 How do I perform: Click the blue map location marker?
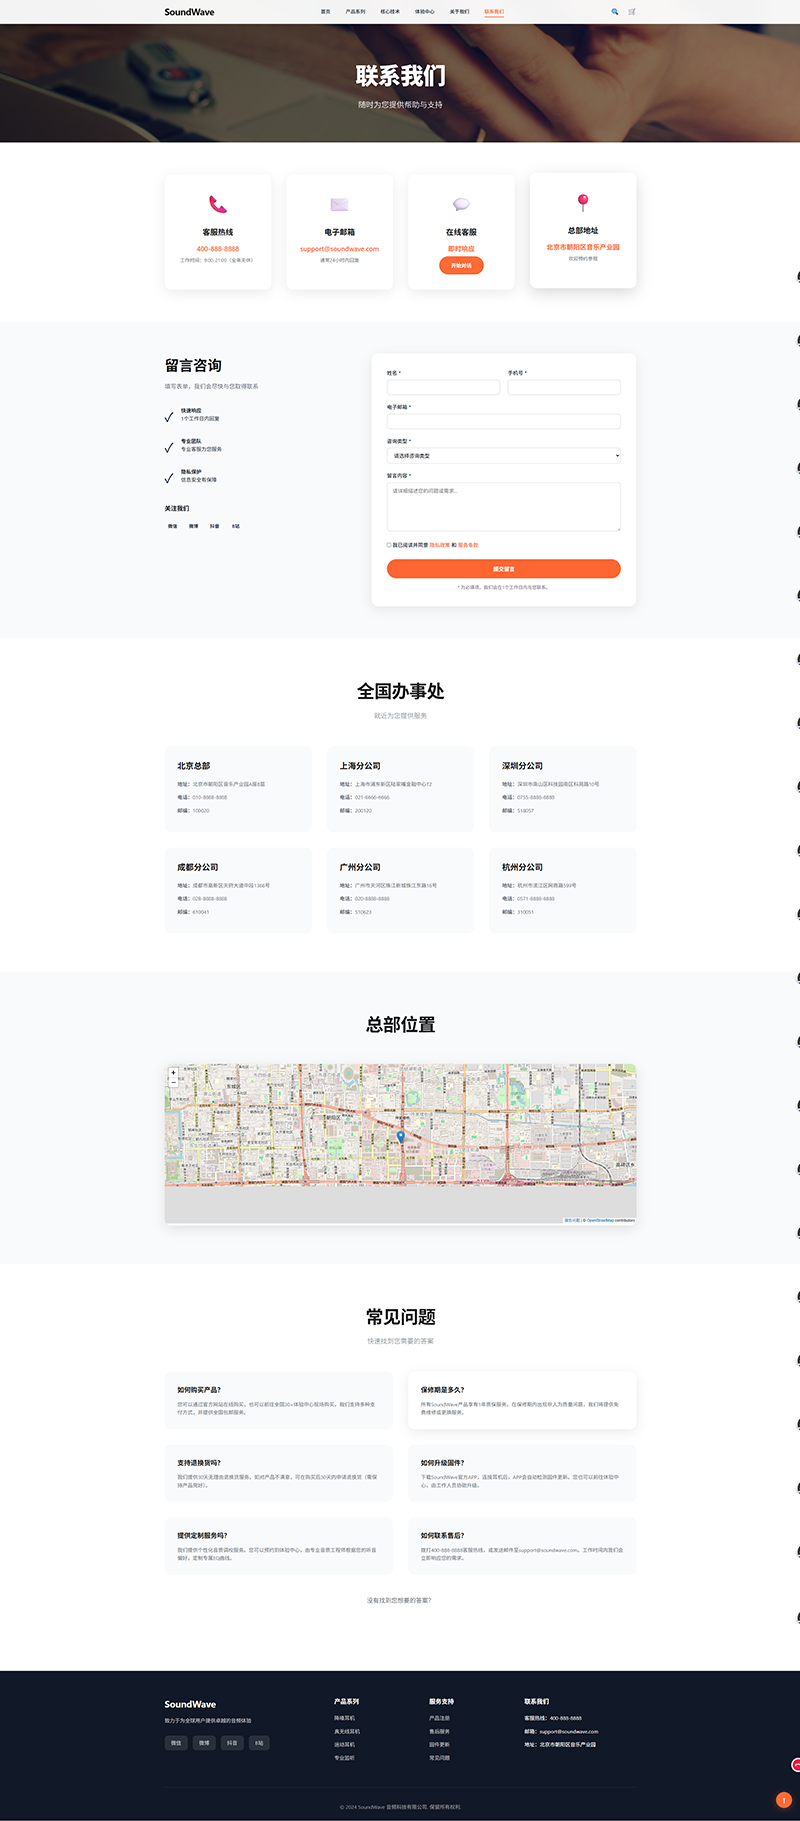point(401,1136)
